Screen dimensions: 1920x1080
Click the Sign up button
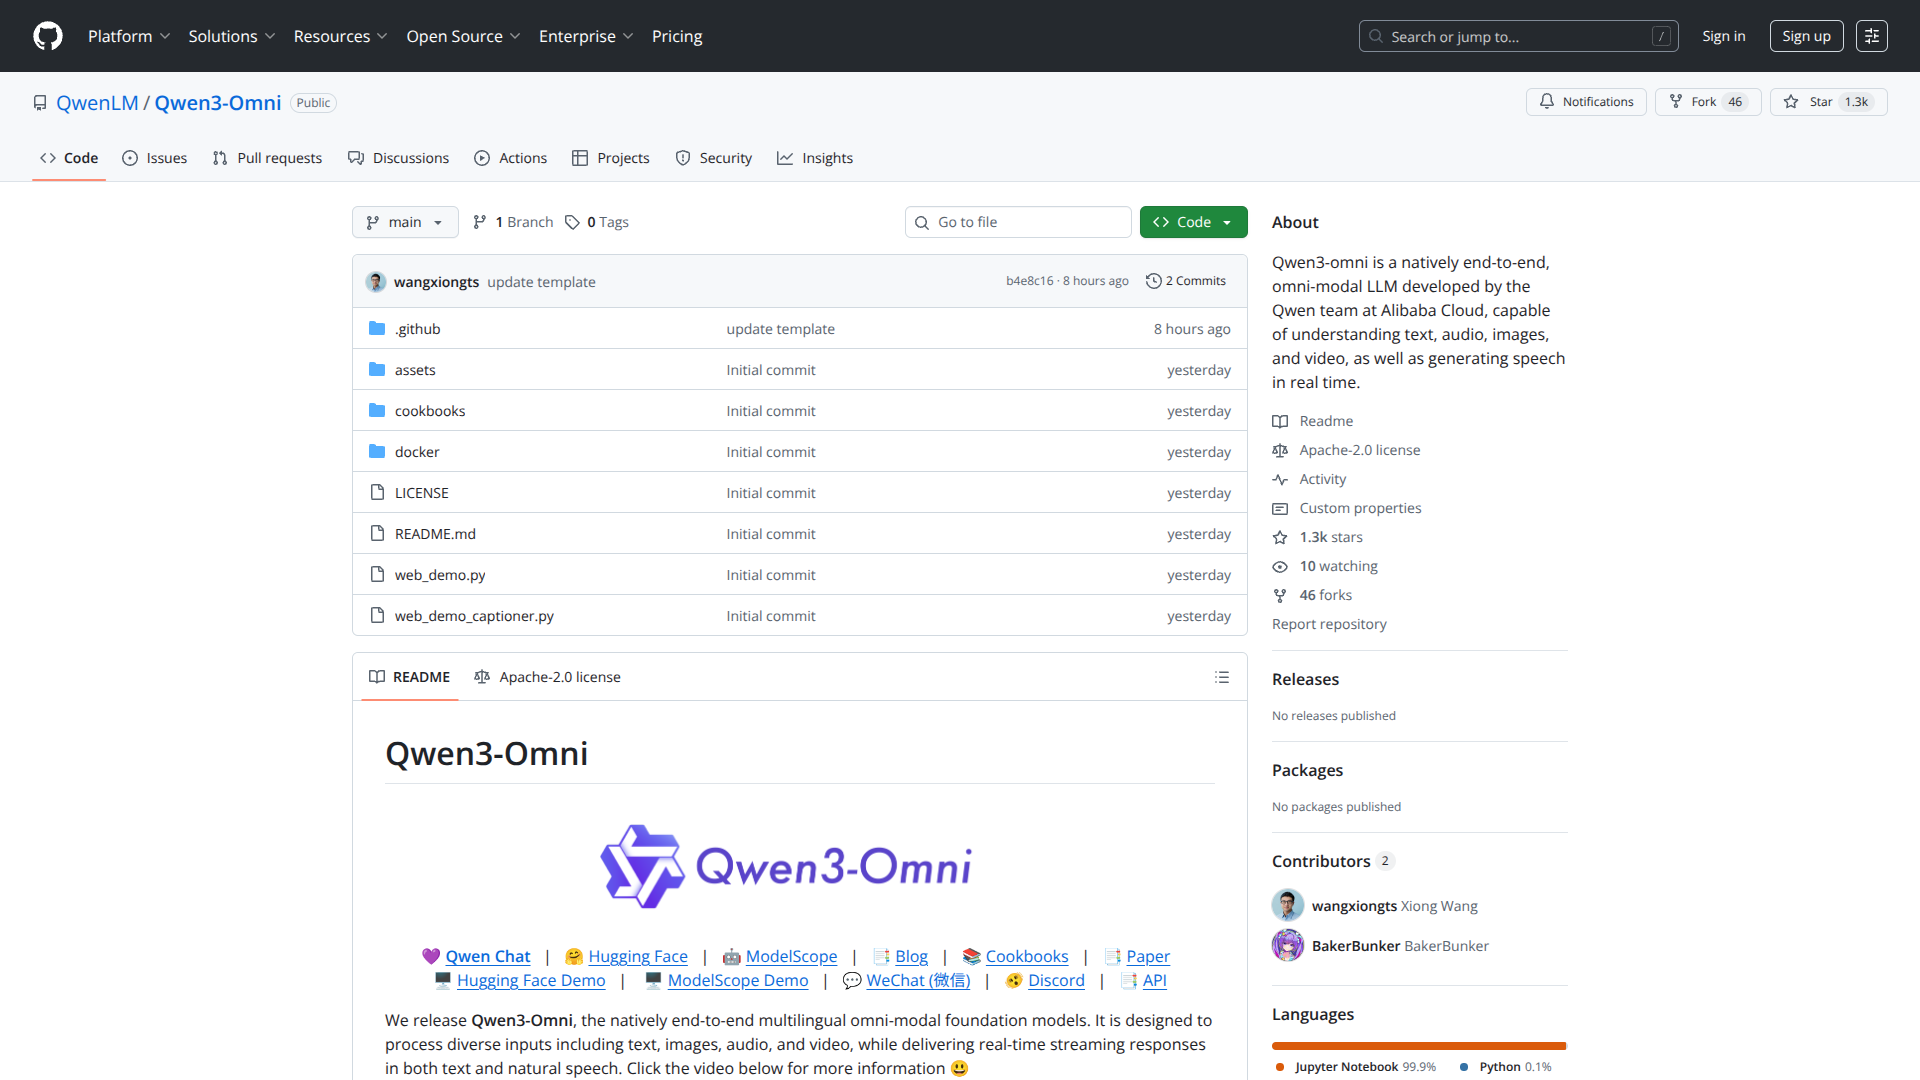click(1806, 36)
